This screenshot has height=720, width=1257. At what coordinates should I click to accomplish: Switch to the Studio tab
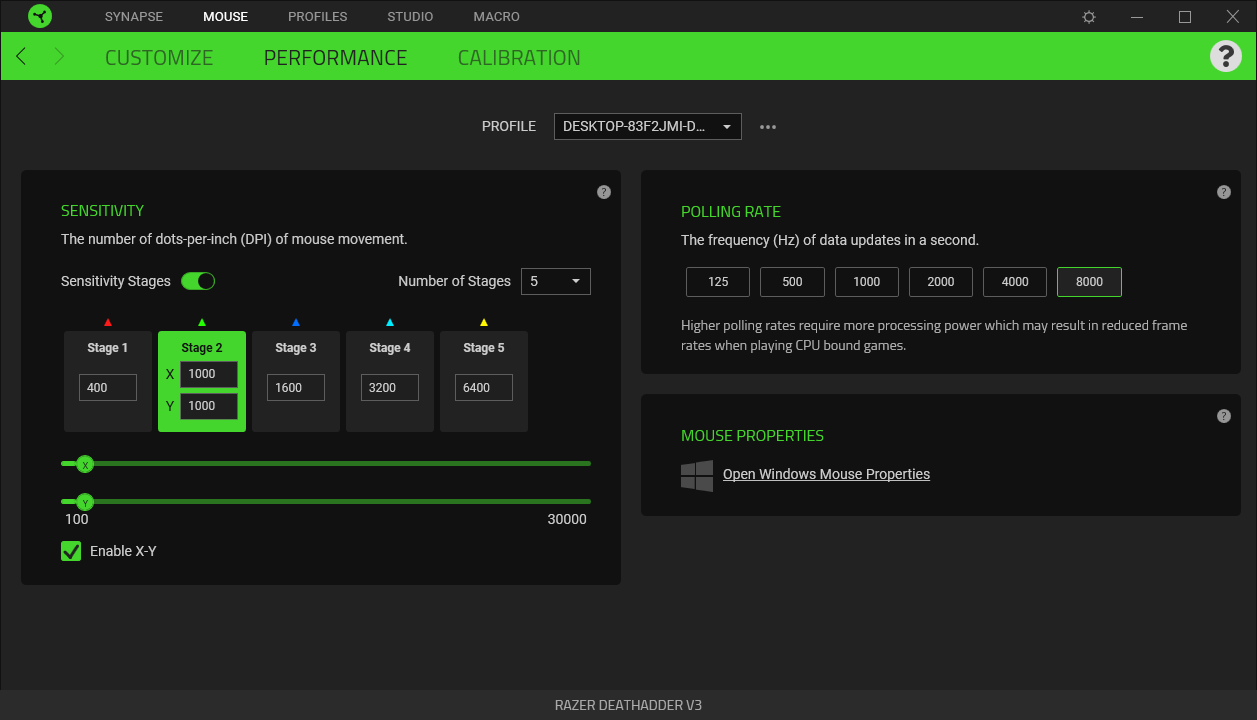point(410,17)
